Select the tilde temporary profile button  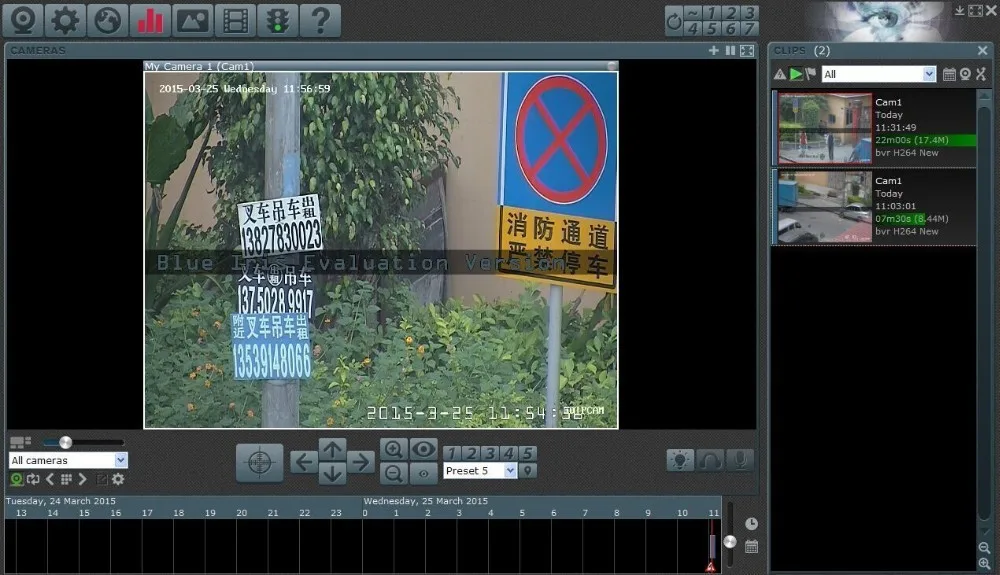coord(693,13)
